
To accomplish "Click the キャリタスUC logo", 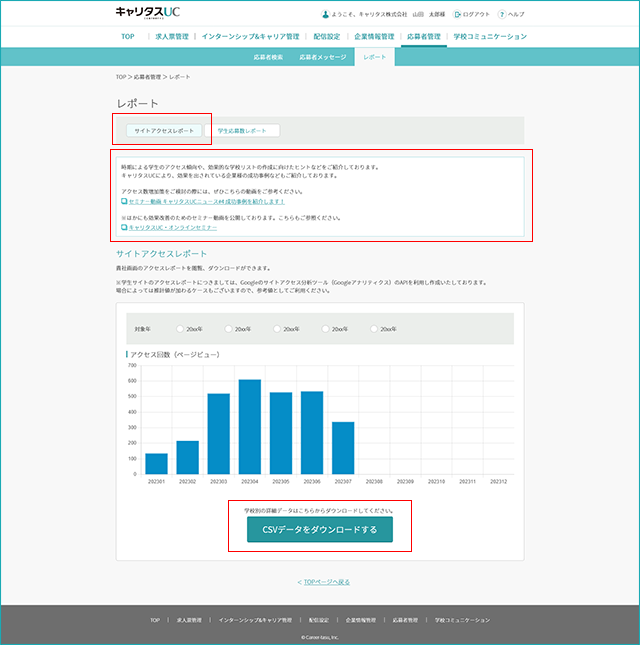I will point(148,13).
